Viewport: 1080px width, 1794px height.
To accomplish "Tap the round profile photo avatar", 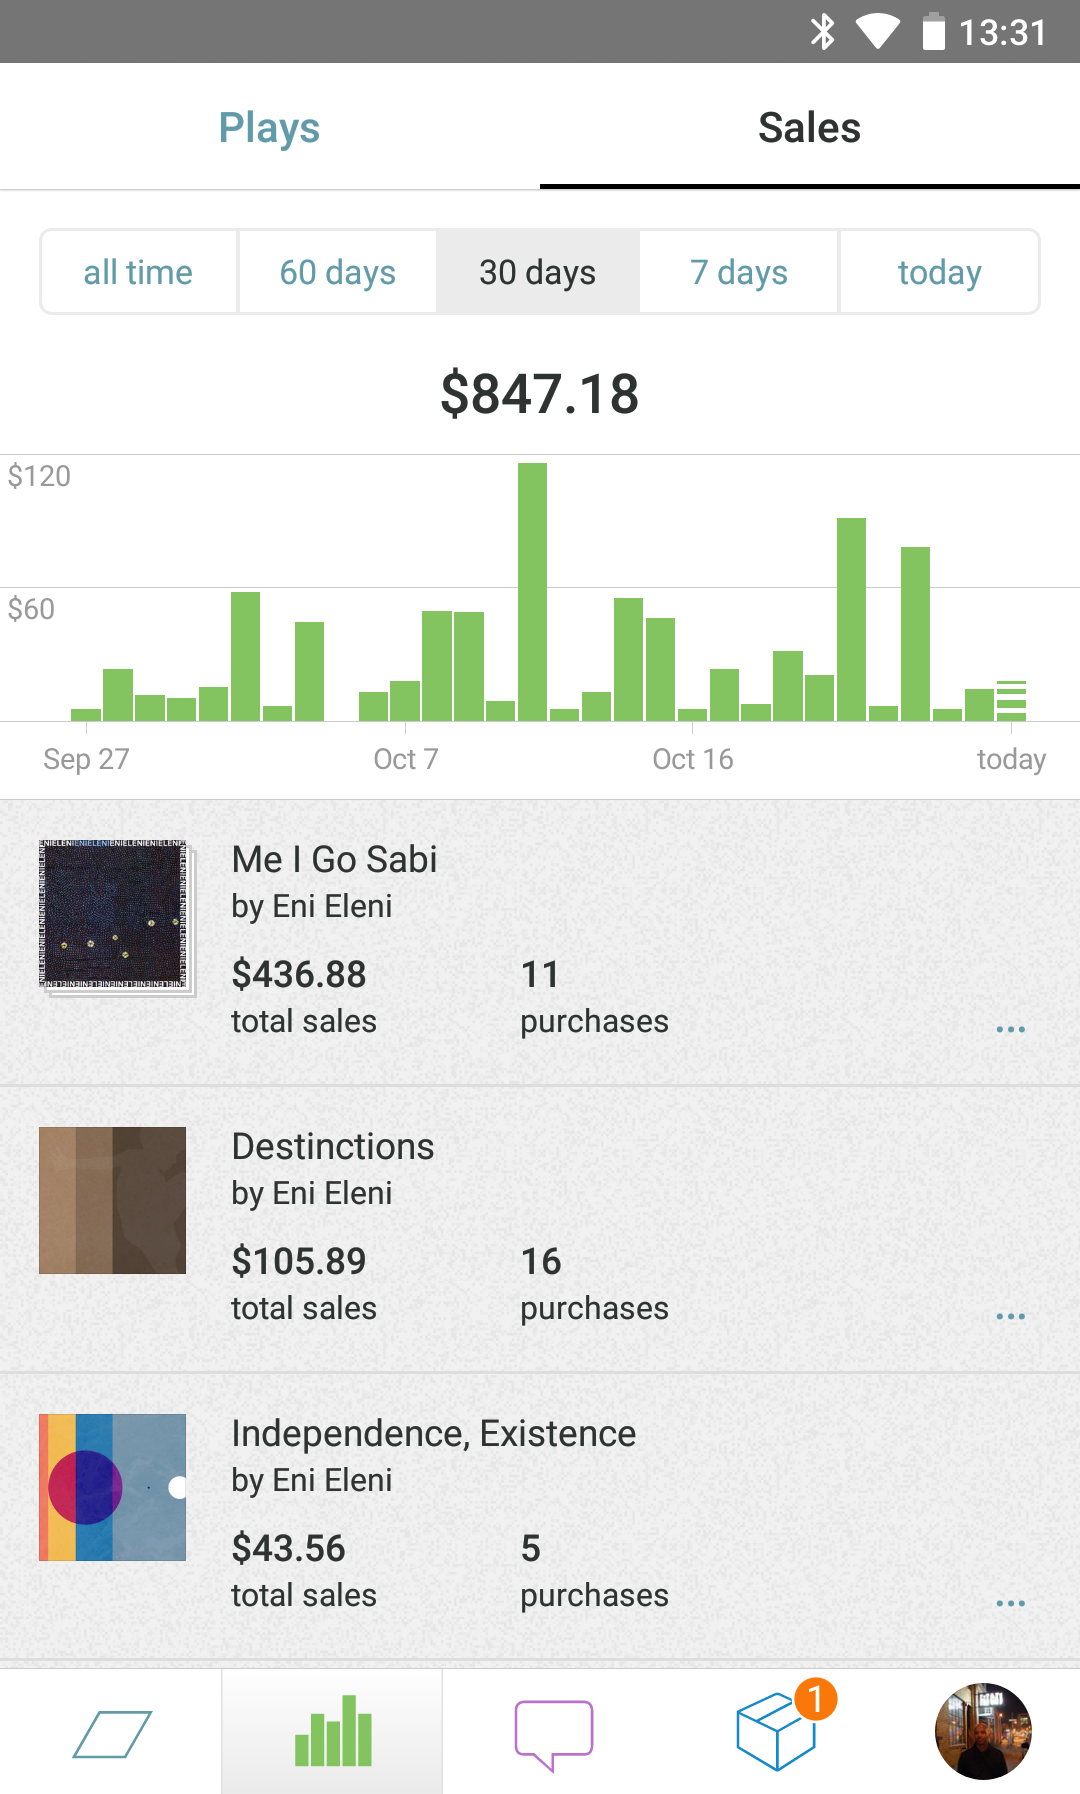I will point(983,1731).
